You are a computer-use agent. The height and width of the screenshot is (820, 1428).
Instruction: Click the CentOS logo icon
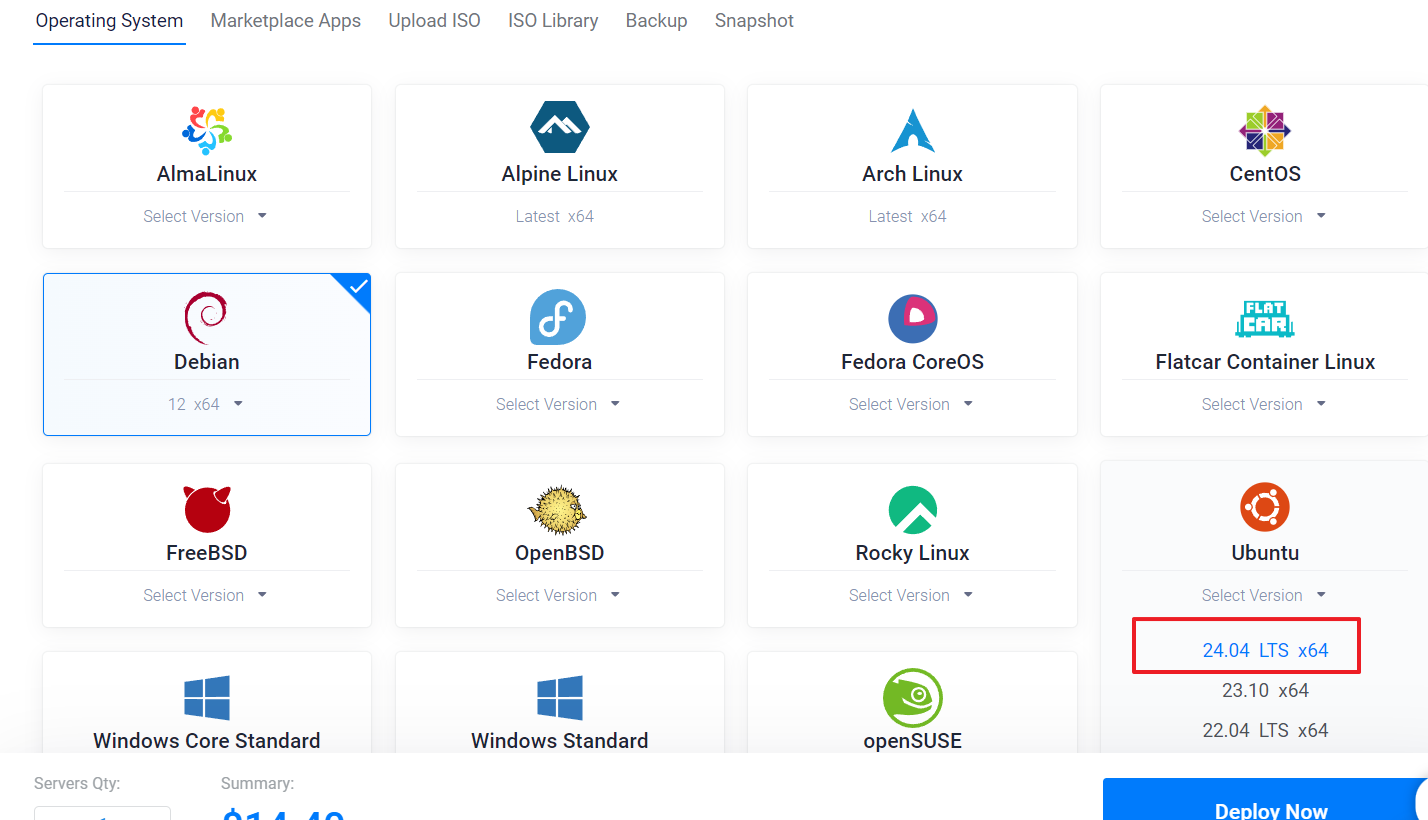1265,130
